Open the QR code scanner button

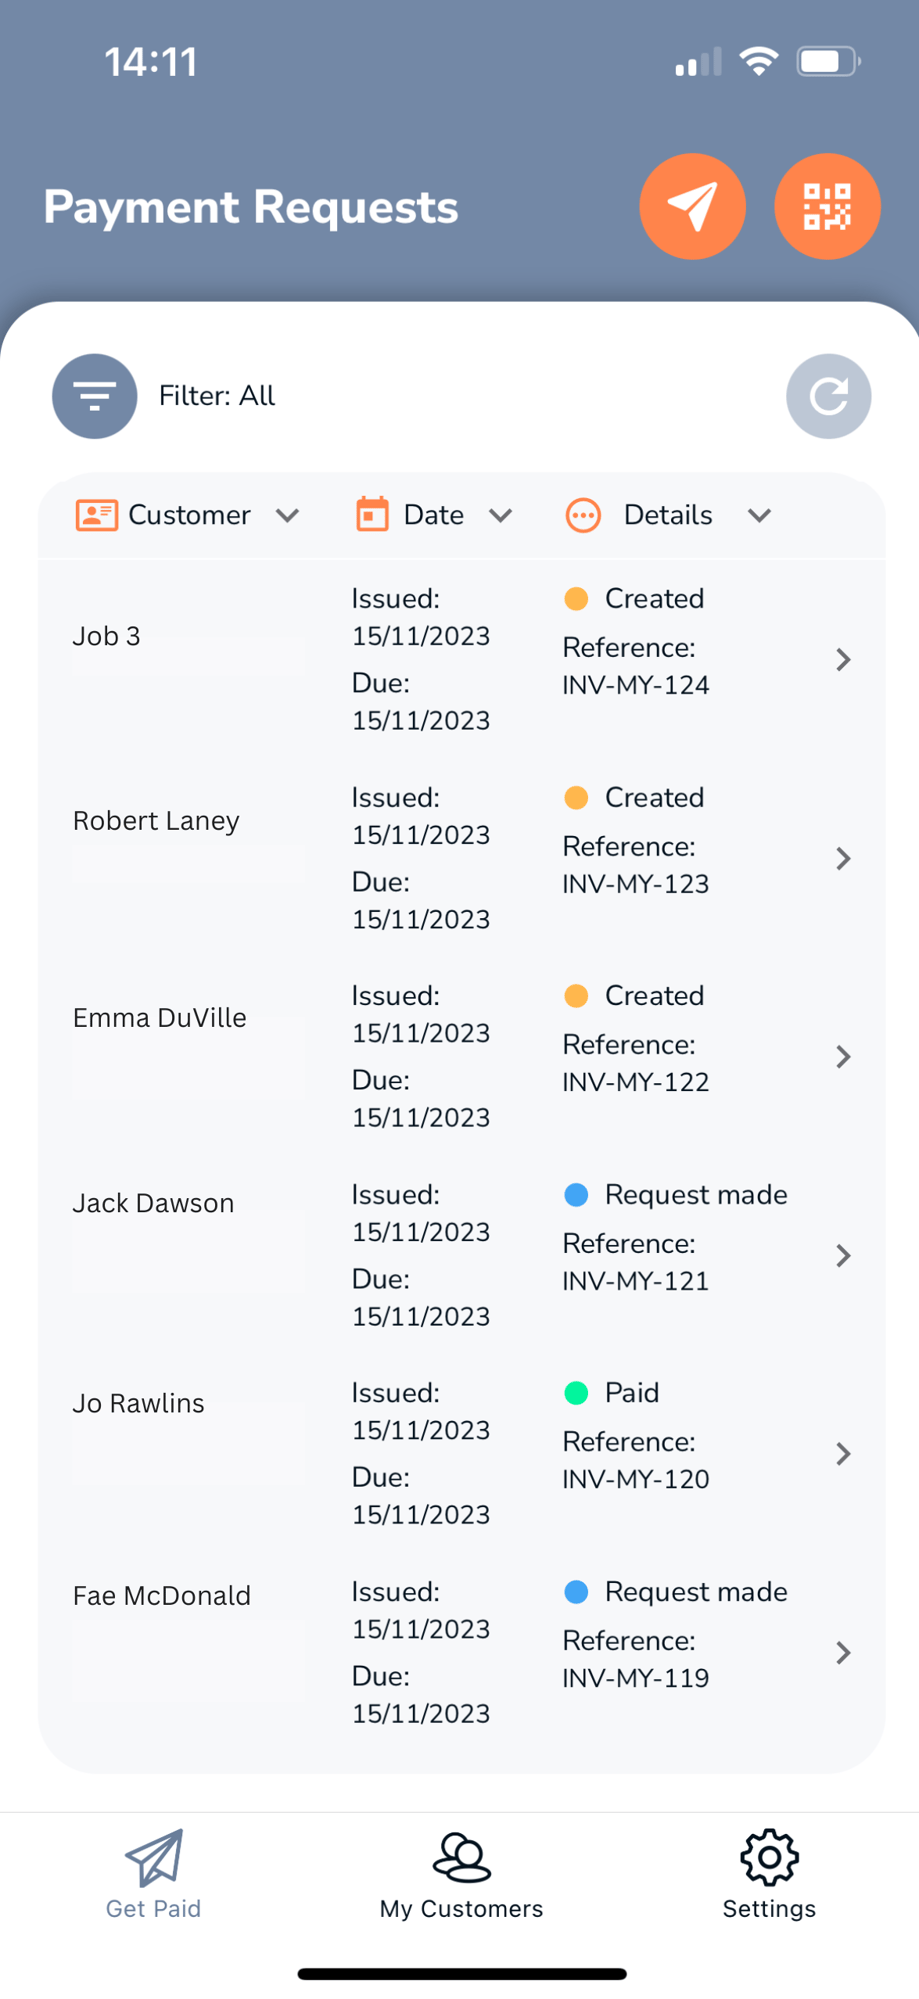click(x=827, y=207)
